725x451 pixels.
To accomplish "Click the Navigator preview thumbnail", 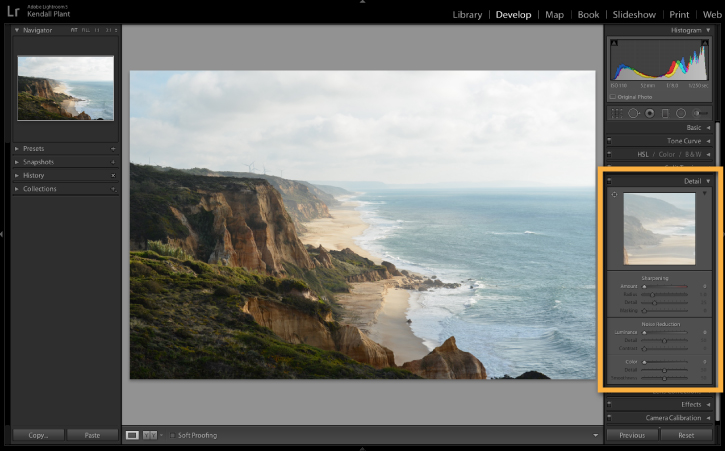I will (66, 88).
